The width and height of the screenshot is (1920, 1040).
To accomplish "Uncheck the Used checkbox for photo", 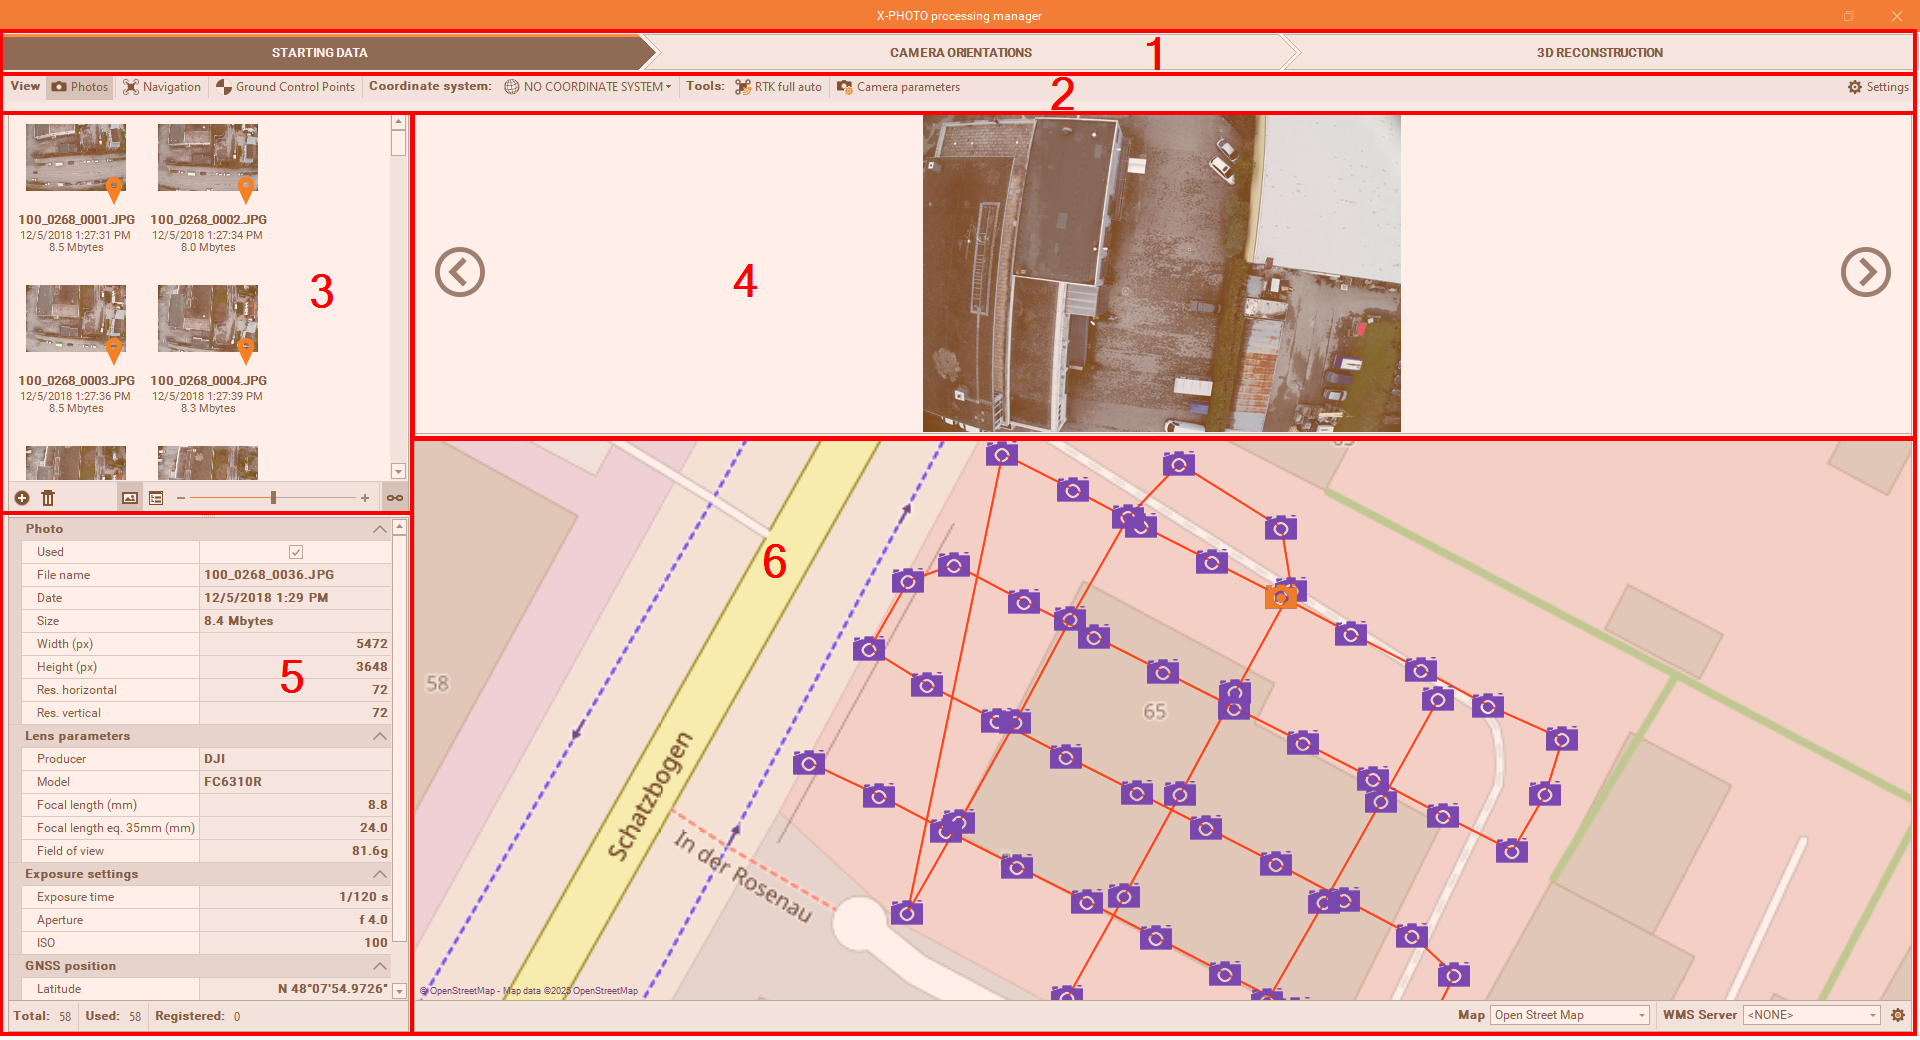I will (x=296, y=552).
